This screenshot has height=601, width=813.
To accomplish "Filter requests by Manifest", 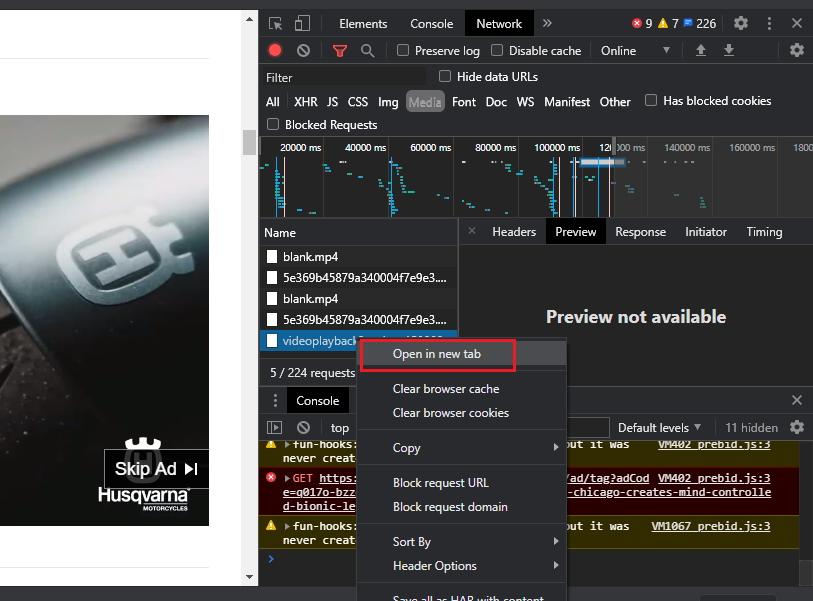I will (x=567, y=102).
